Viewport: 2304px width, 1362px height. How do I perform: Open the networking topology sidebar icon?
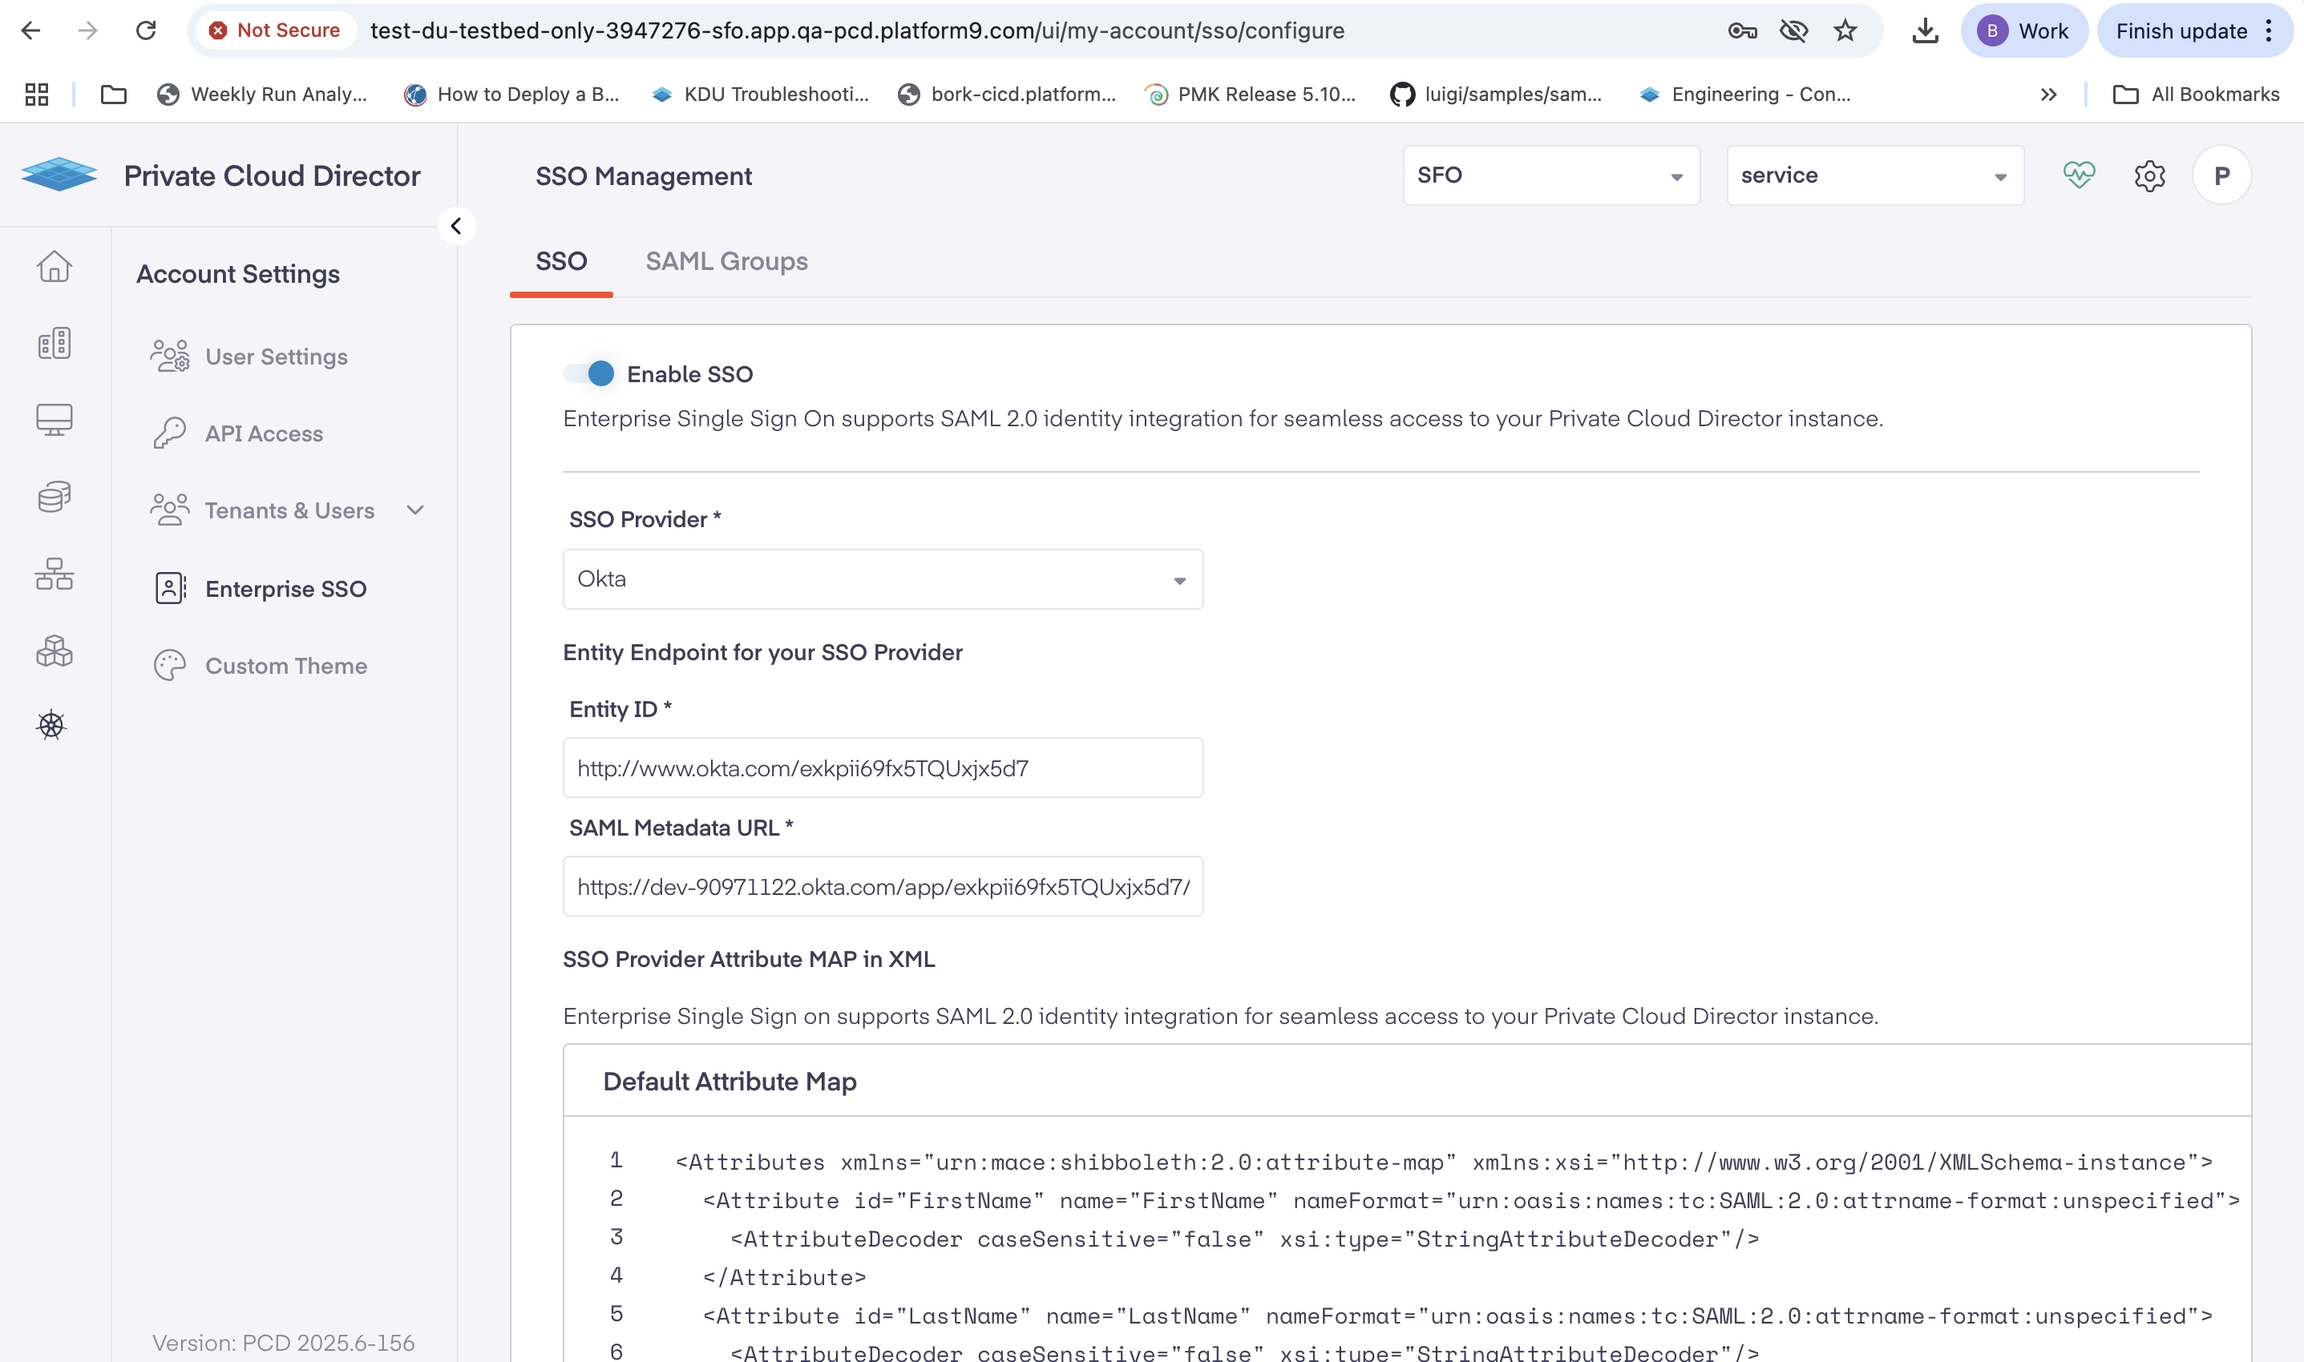(54, 574)
